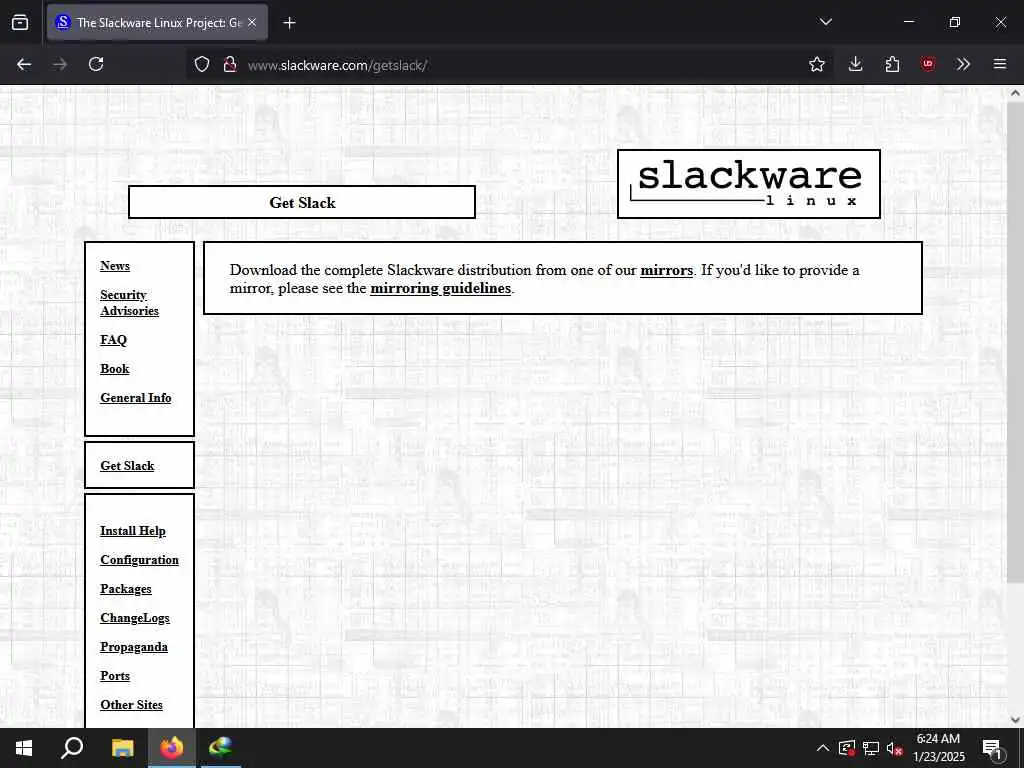1024x768 pixels.
Task: Open taskbar clock and date
Action: 938,748
